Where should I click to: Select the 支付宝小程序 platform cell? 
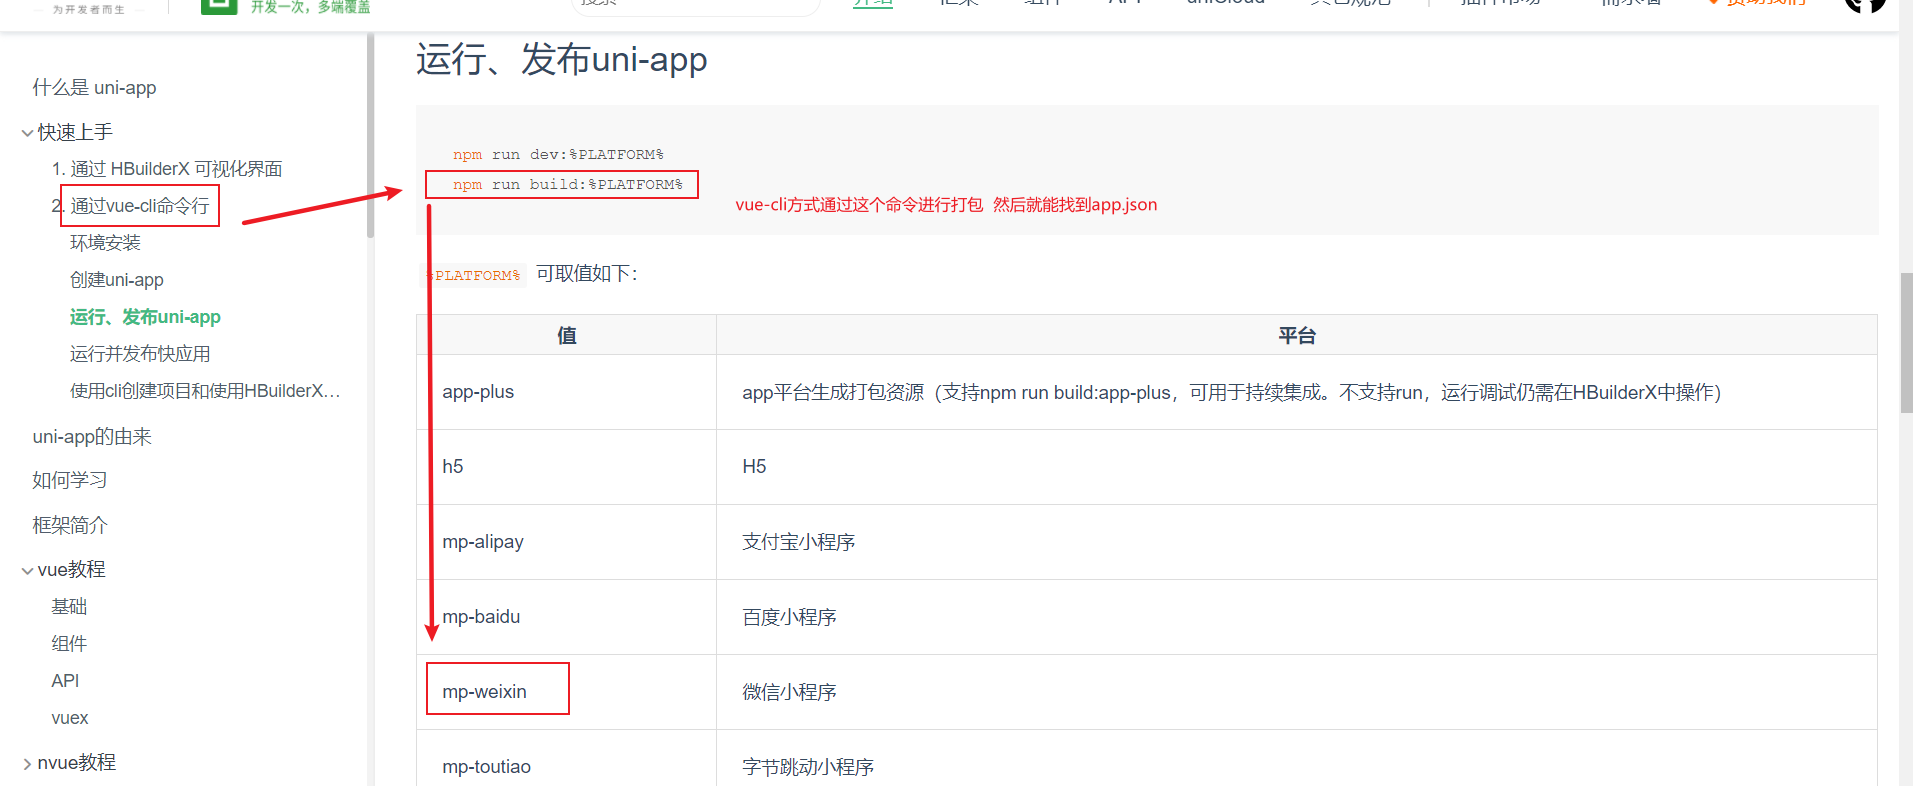tap(1297, 542)
